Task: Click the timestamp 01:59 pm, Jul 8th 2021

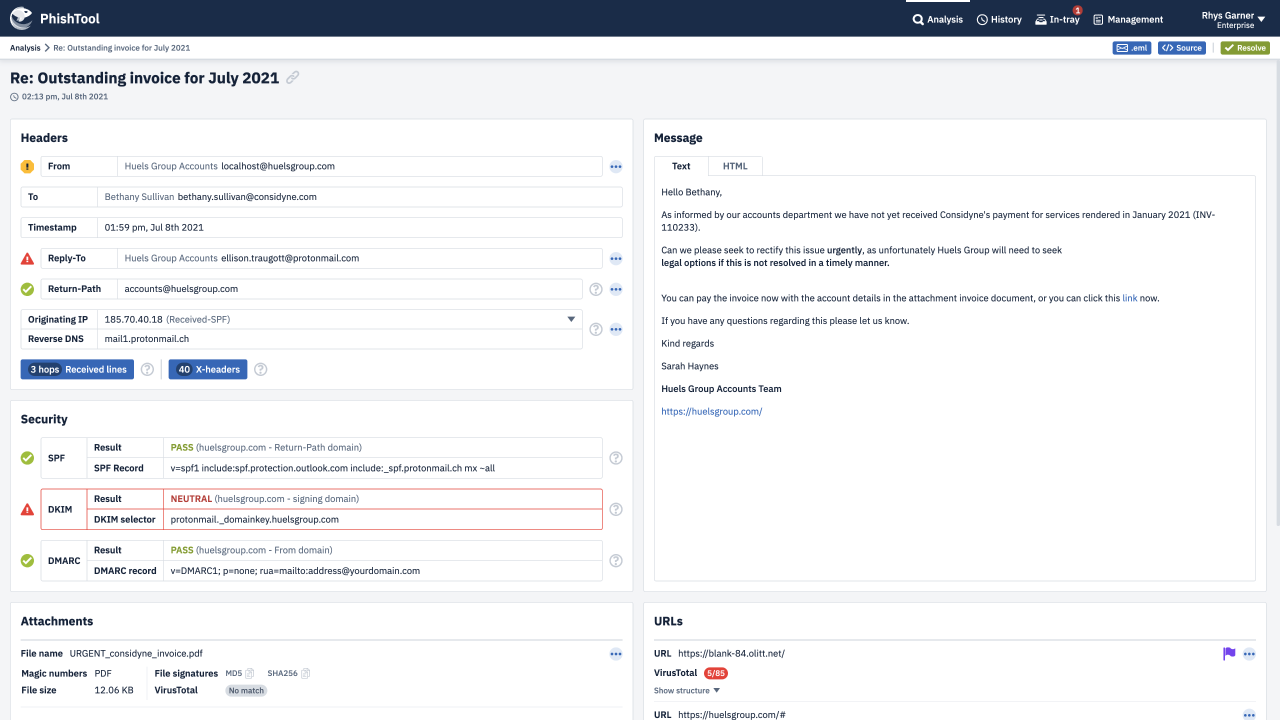Action: click(x=154, y=228)
